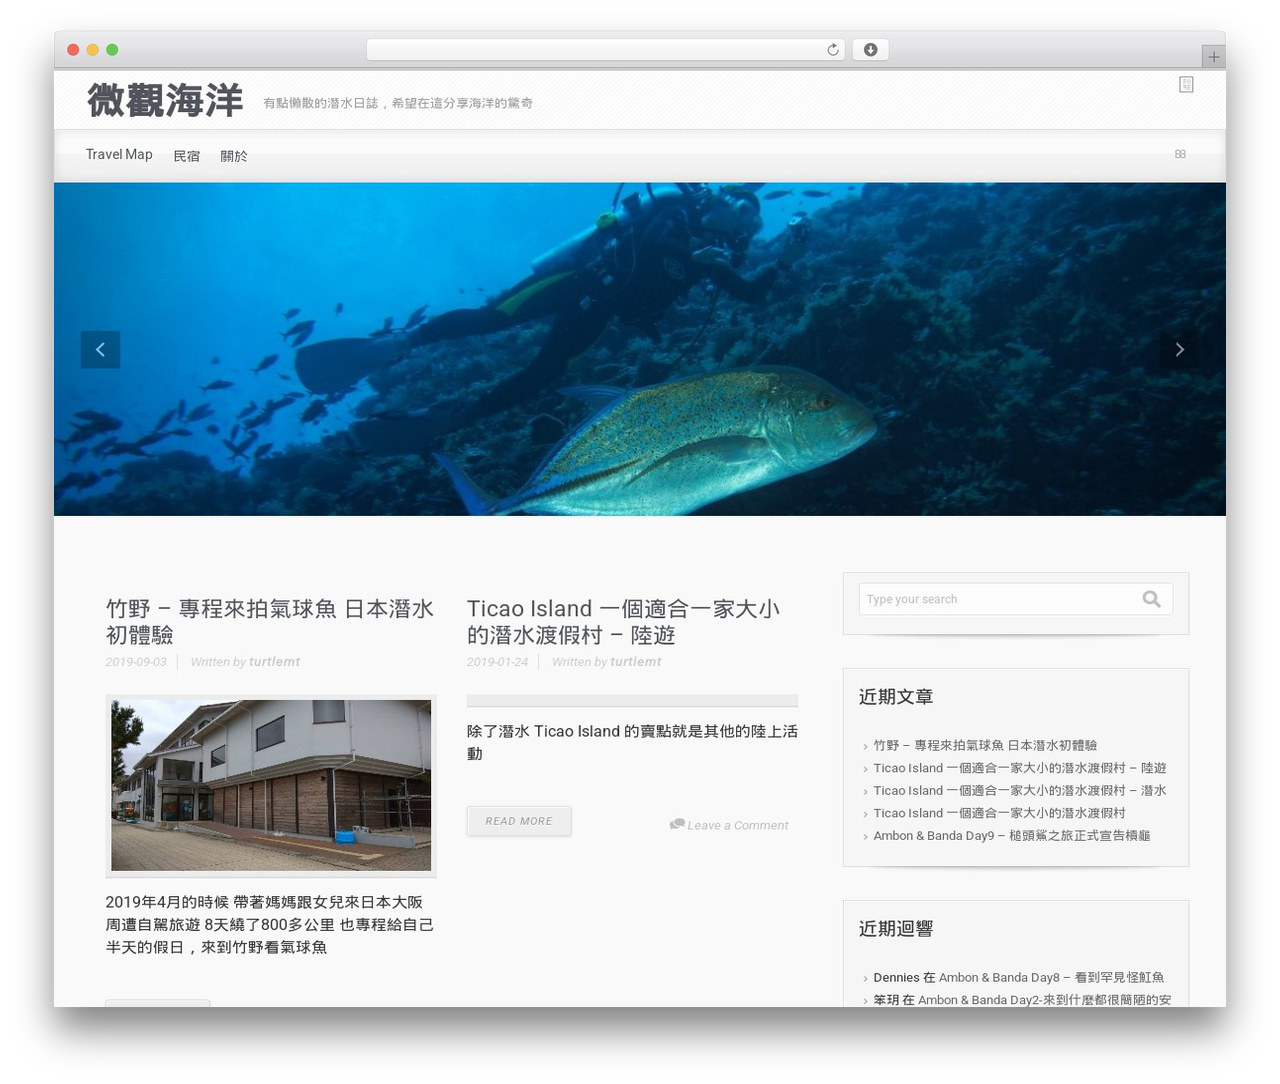Focus the Type your search field
1280x1084 pixels.
click(1000, 599)
